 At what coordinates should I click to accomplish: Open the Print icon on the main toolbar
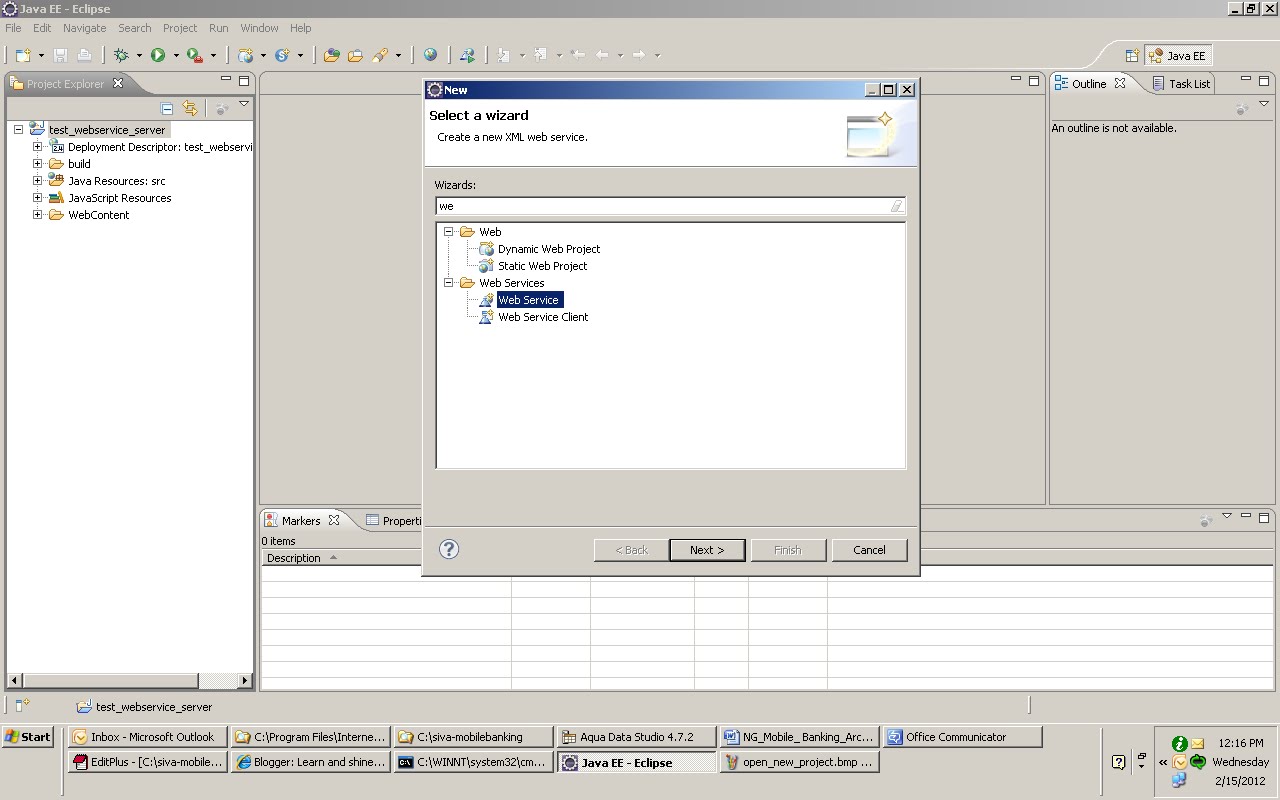point(84,55)
